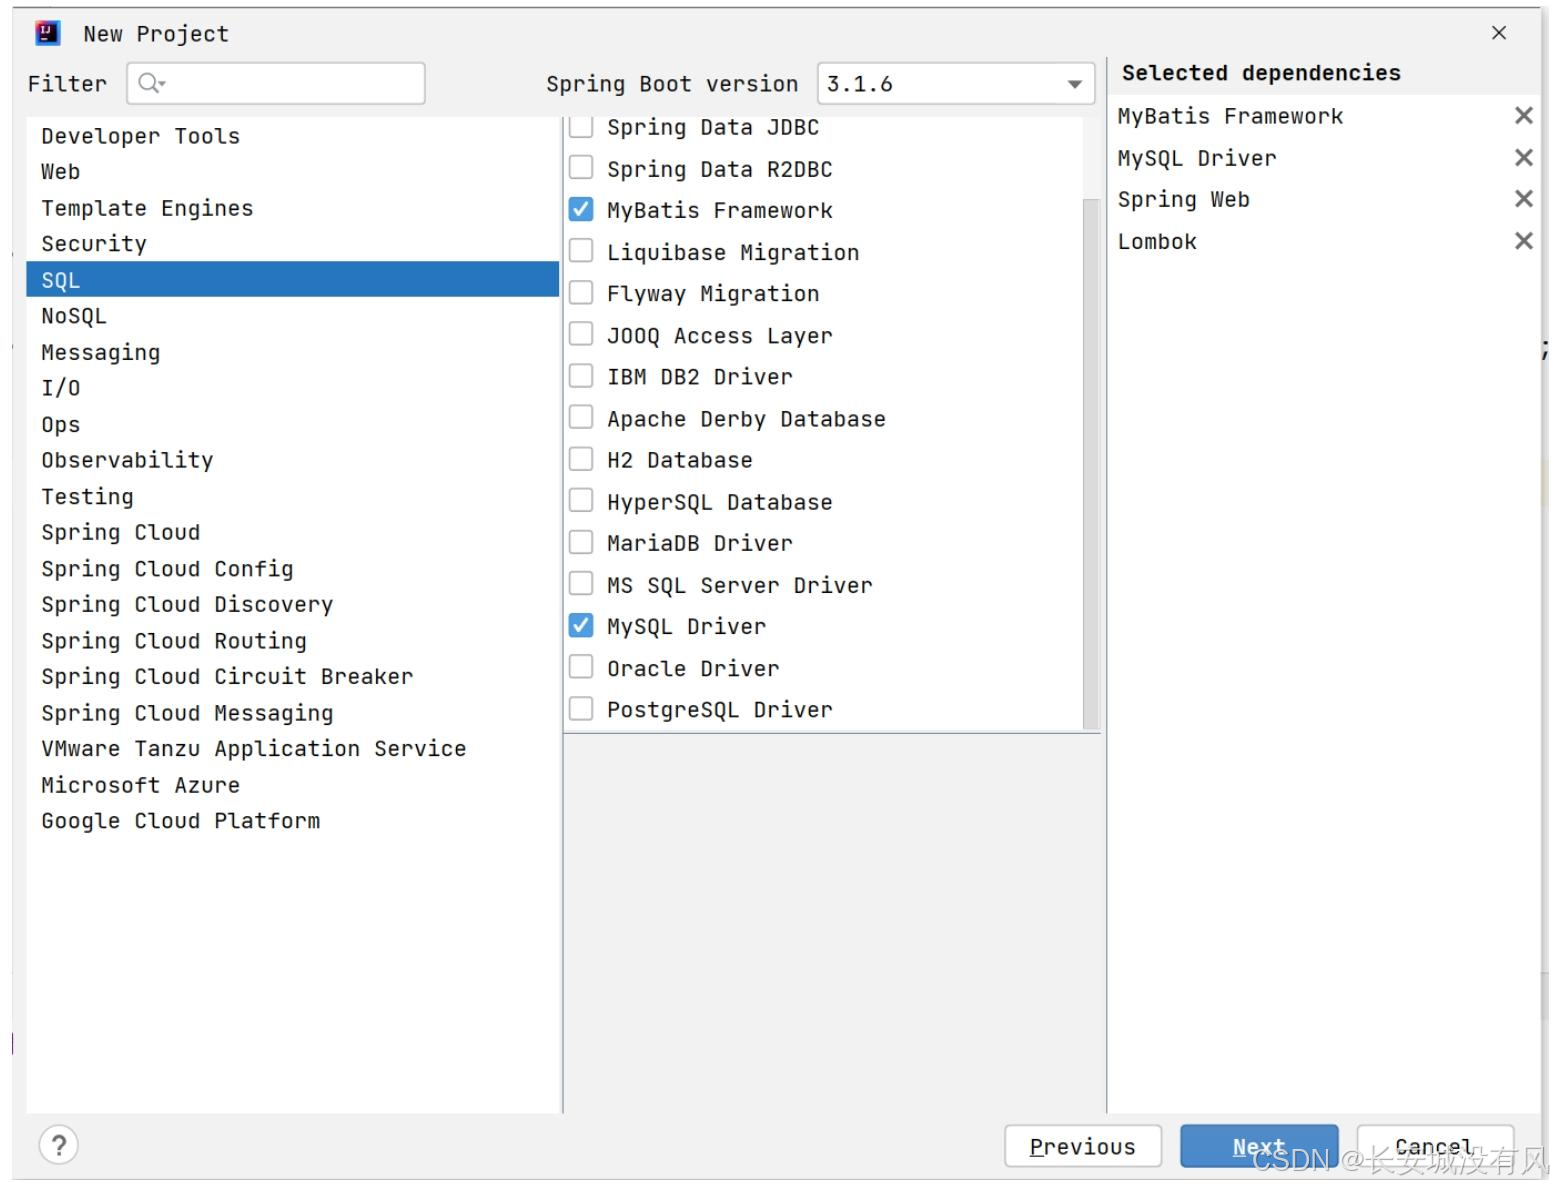Click the IntelliJ IDEA logo in title bar
Screen dimensions: 1554x1188
pyautogui.click(x=47, y=33)
